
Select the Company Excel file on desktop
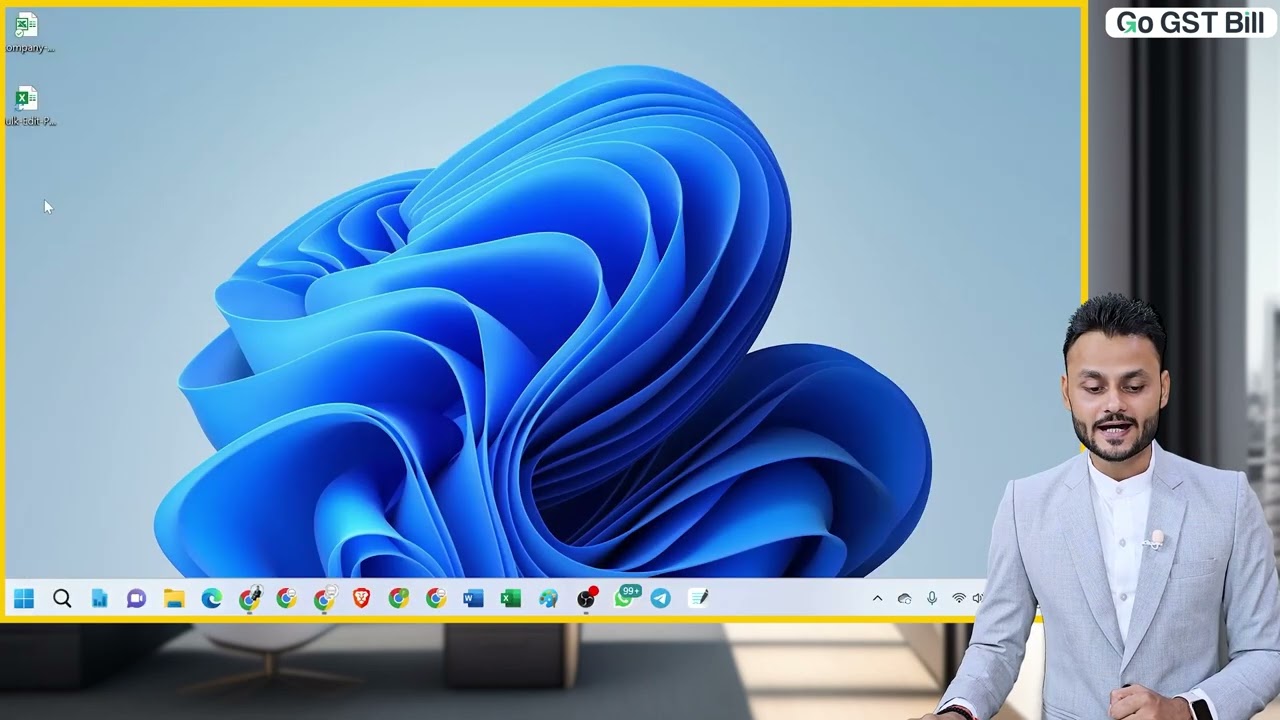27,33
